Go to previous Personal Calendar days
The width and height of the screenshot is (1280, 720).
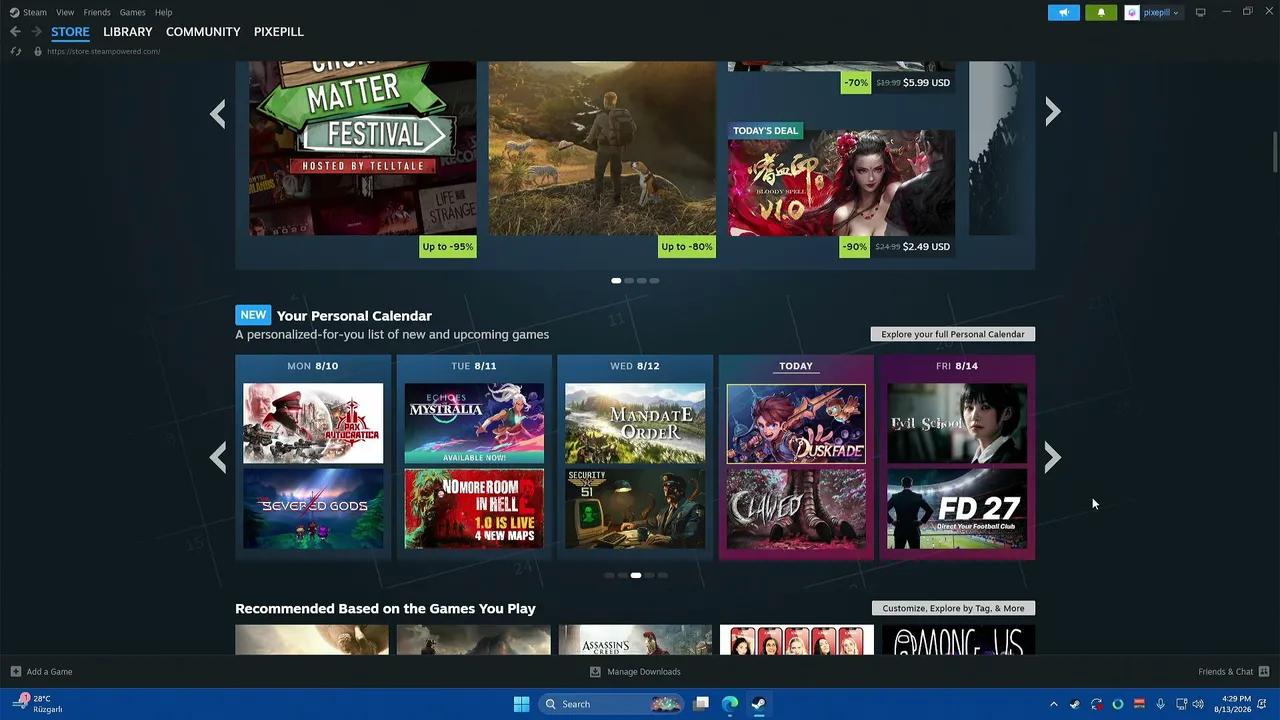(x=217, y=457)
